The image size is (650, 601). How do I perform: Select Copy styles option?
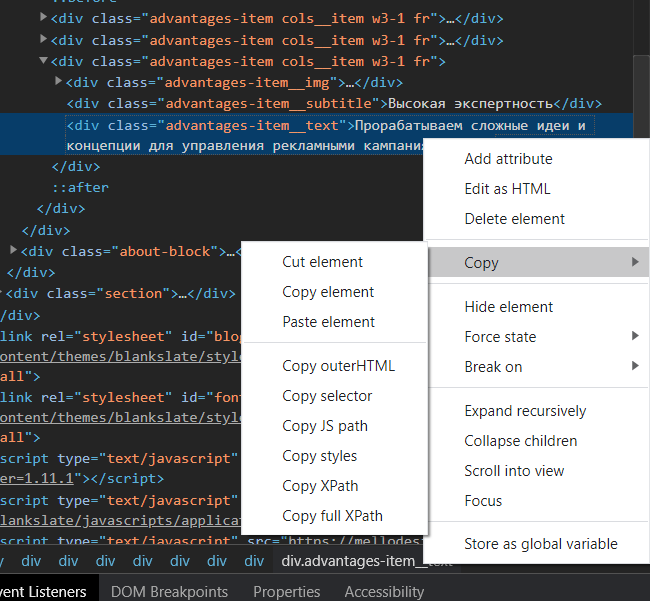(x=319, y=456)
